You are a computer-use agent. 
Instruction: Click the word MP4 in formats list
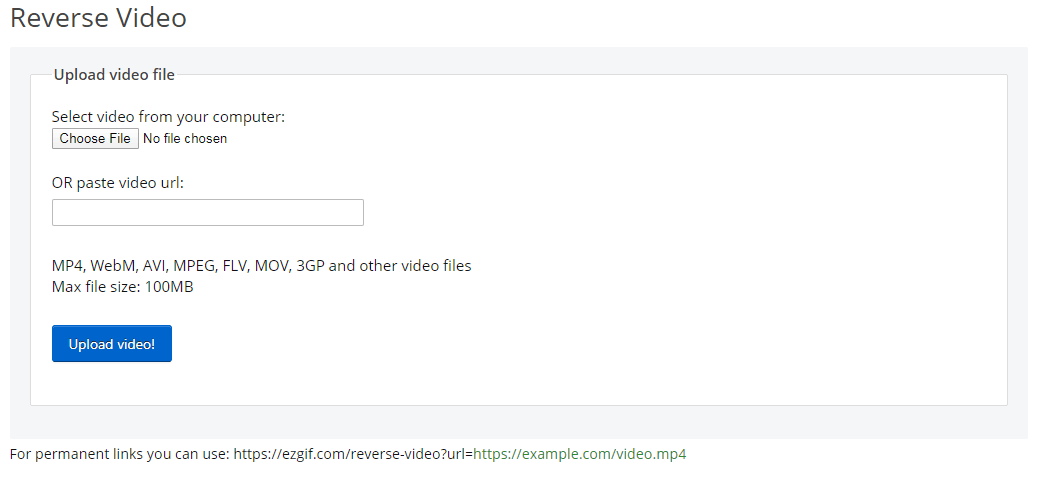pyautogui.click(x=68, y=266)
